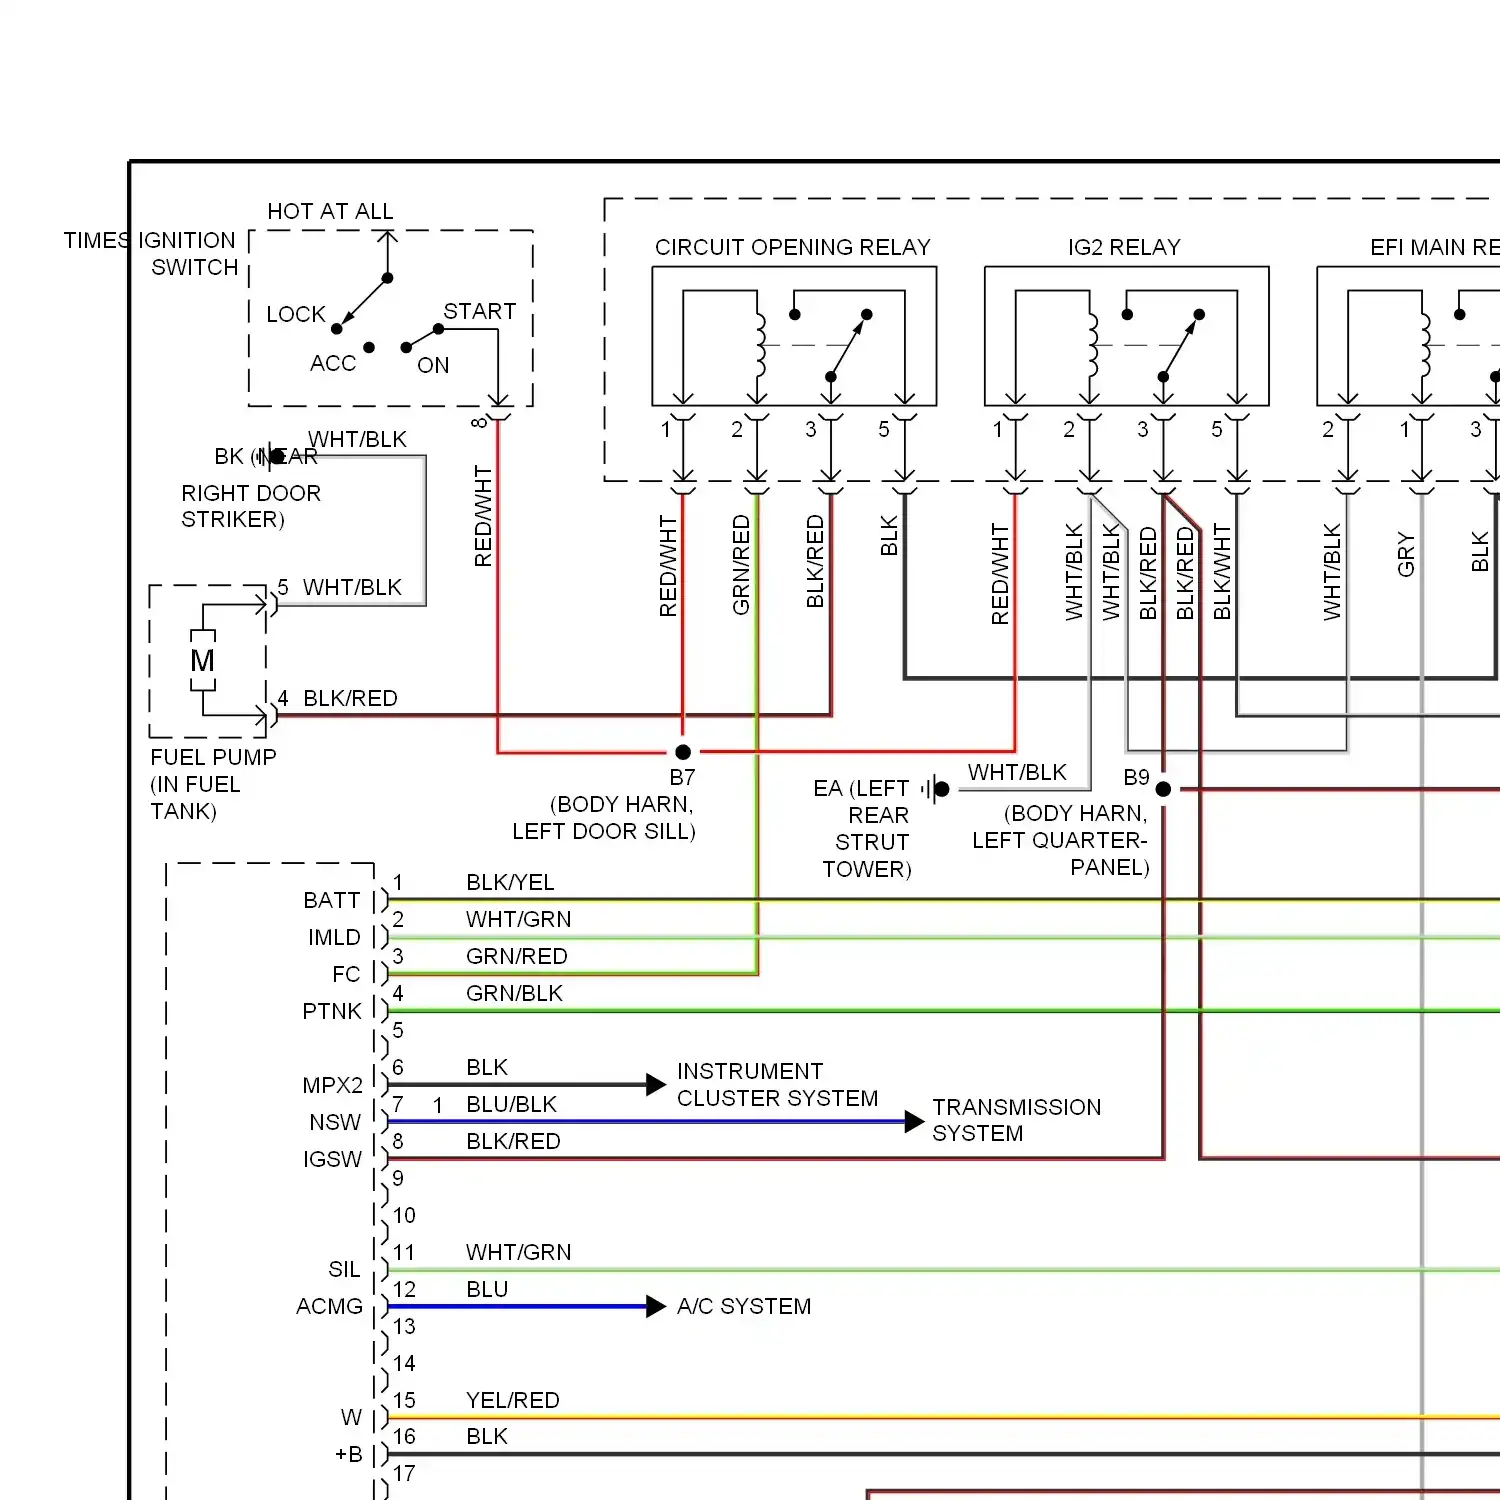Click the YEL/RED wire label
The image size is (1500, 1500).
coord(513,1400)
